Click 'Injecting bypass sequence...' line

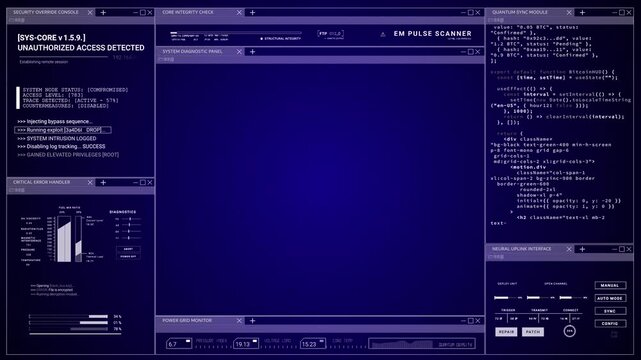55,121
